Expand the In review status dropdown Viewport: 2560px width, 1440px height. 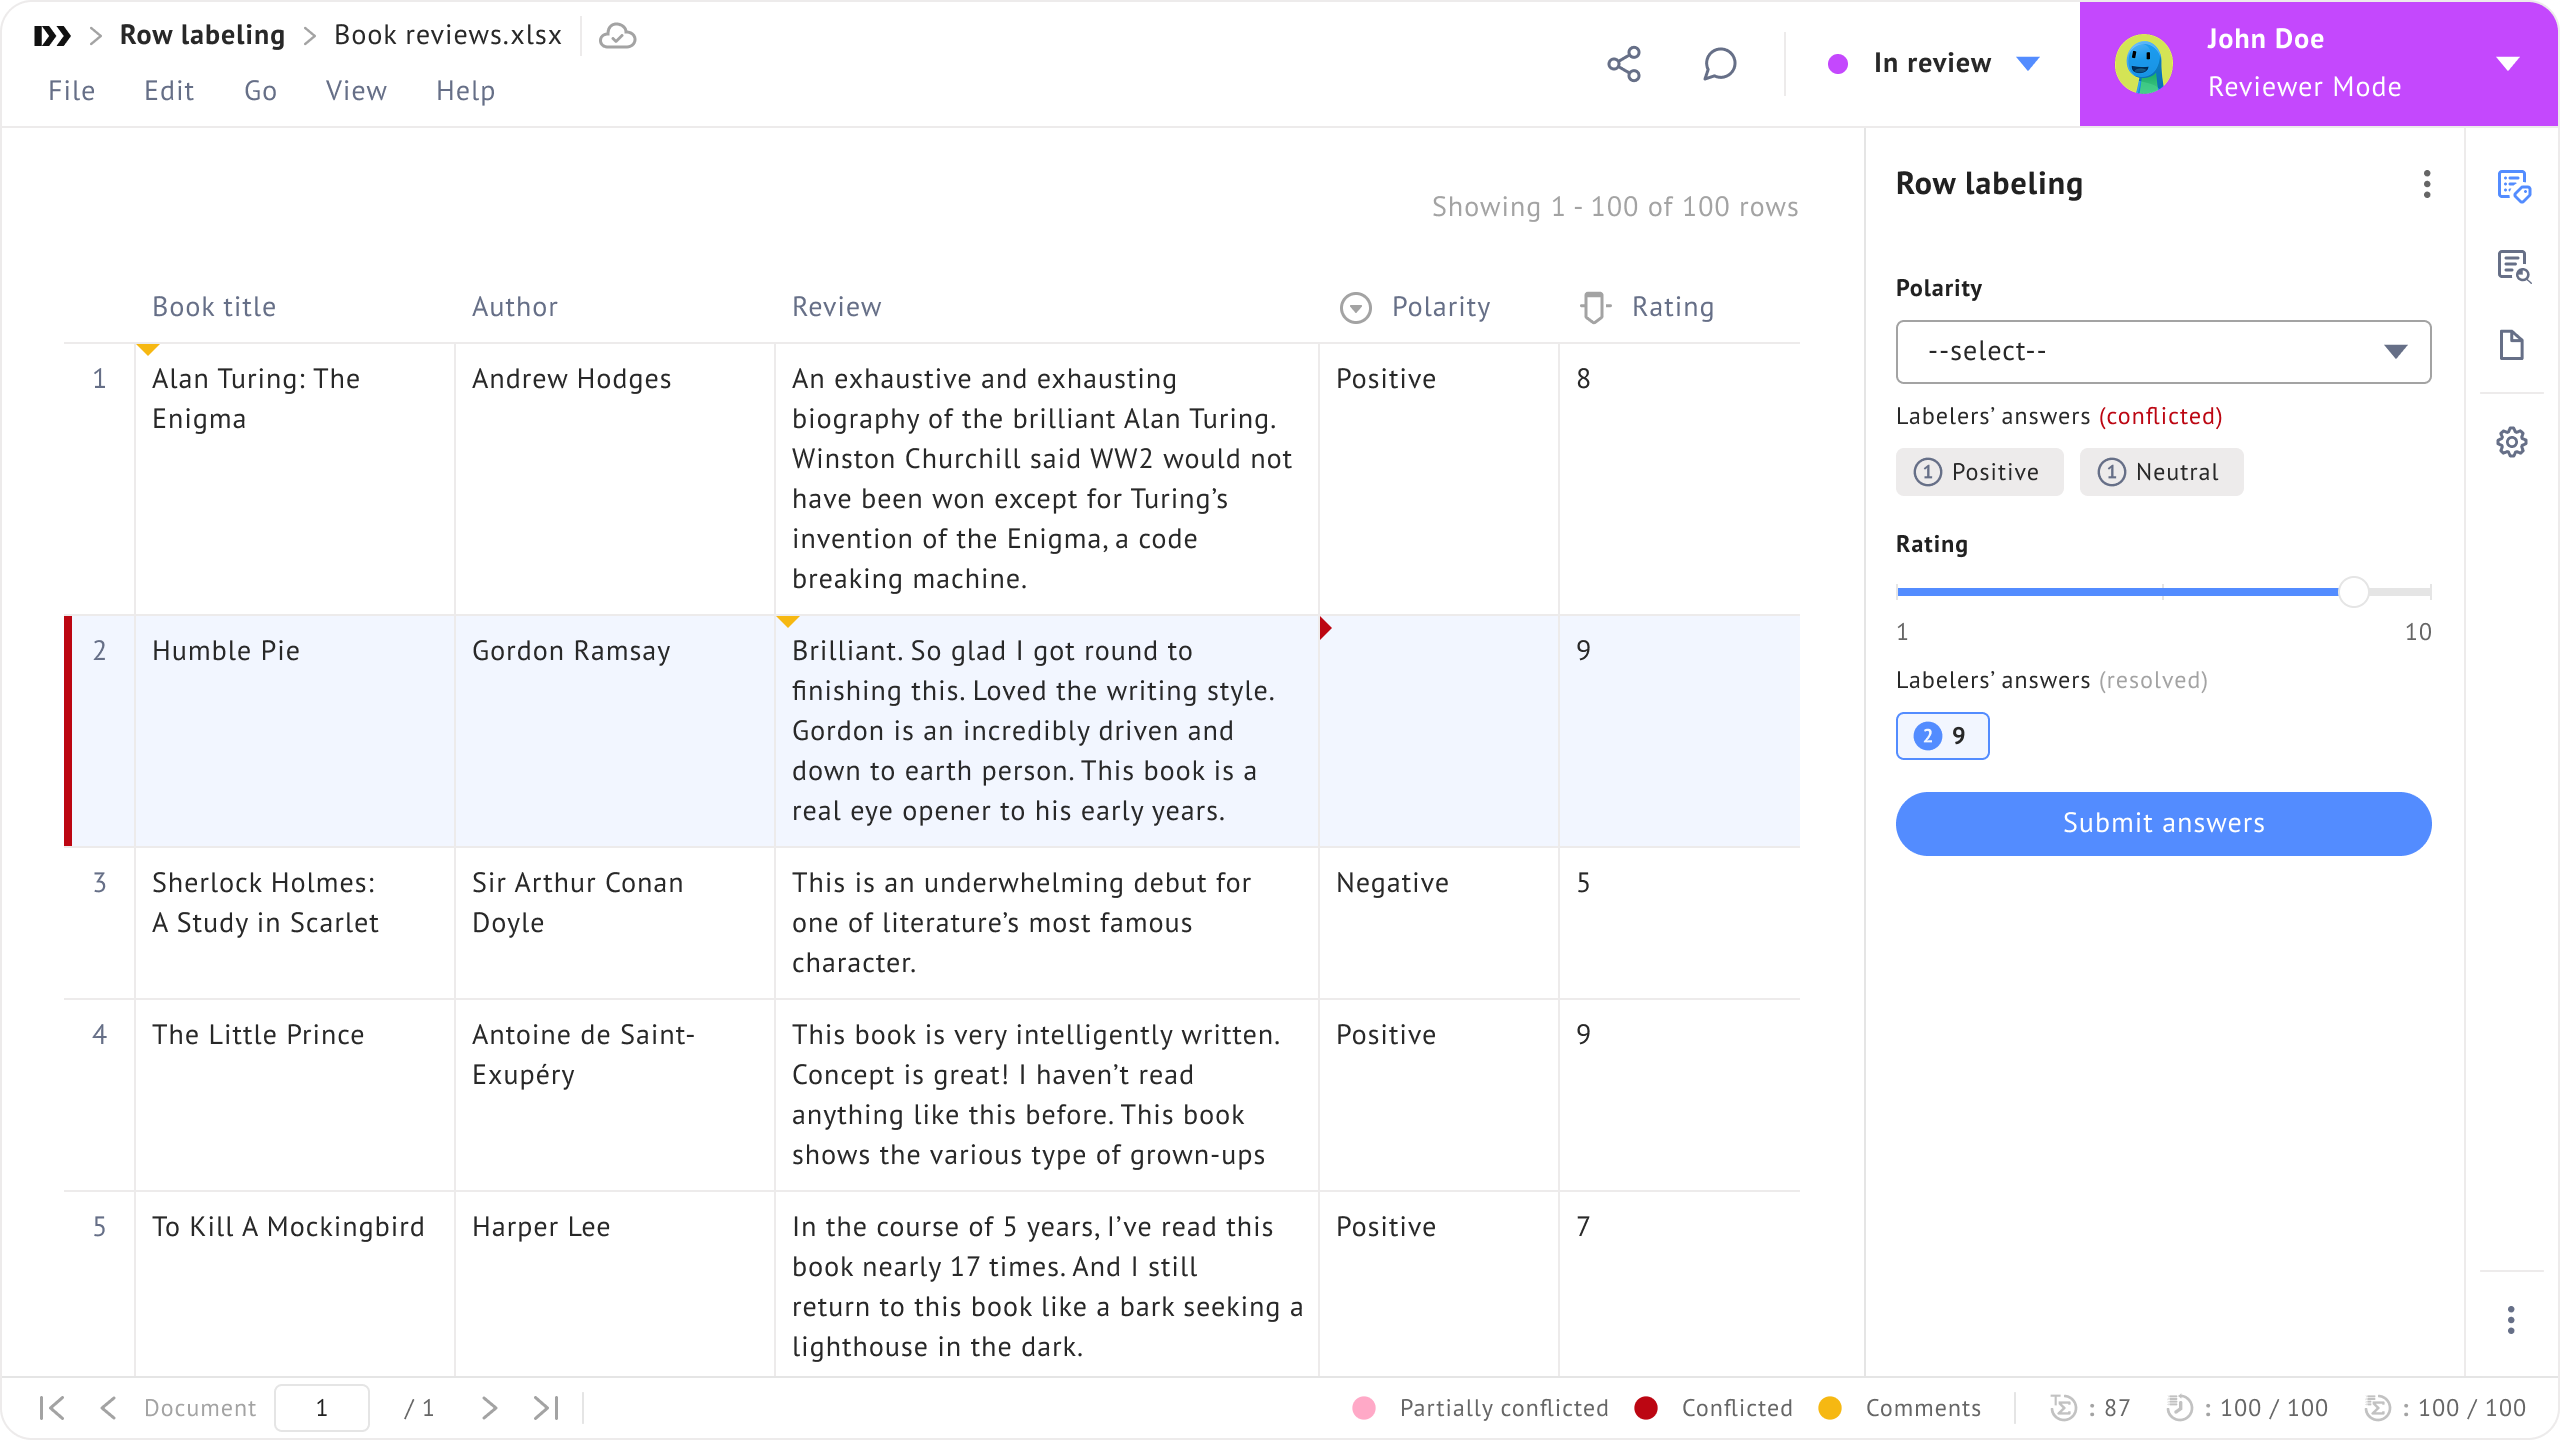[x=2028, y=64]
